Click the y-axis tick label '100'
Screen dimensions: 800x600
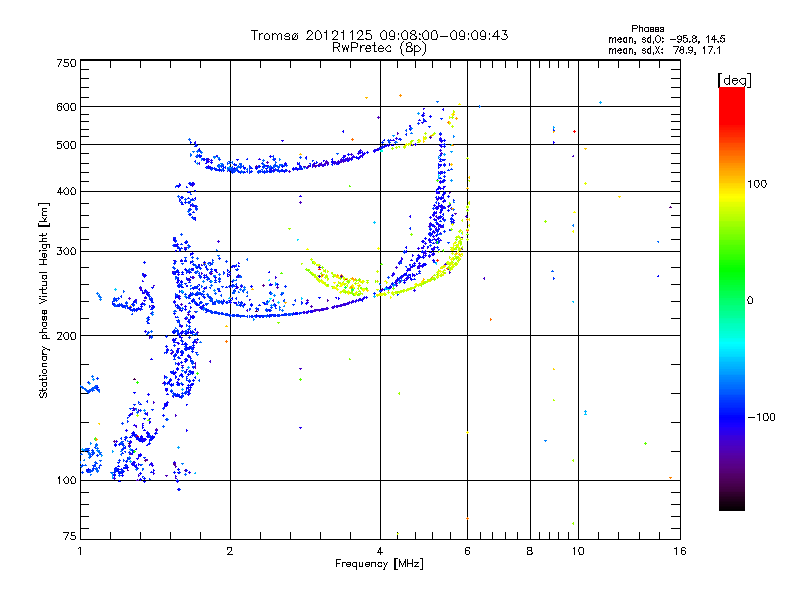66,481
